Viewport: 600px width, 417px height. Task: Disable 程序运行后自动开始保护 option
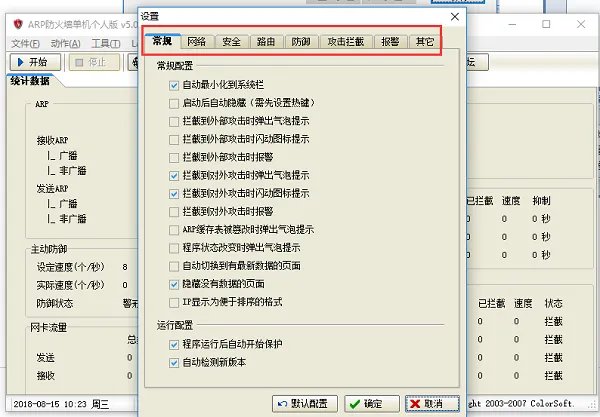point(175,343)
